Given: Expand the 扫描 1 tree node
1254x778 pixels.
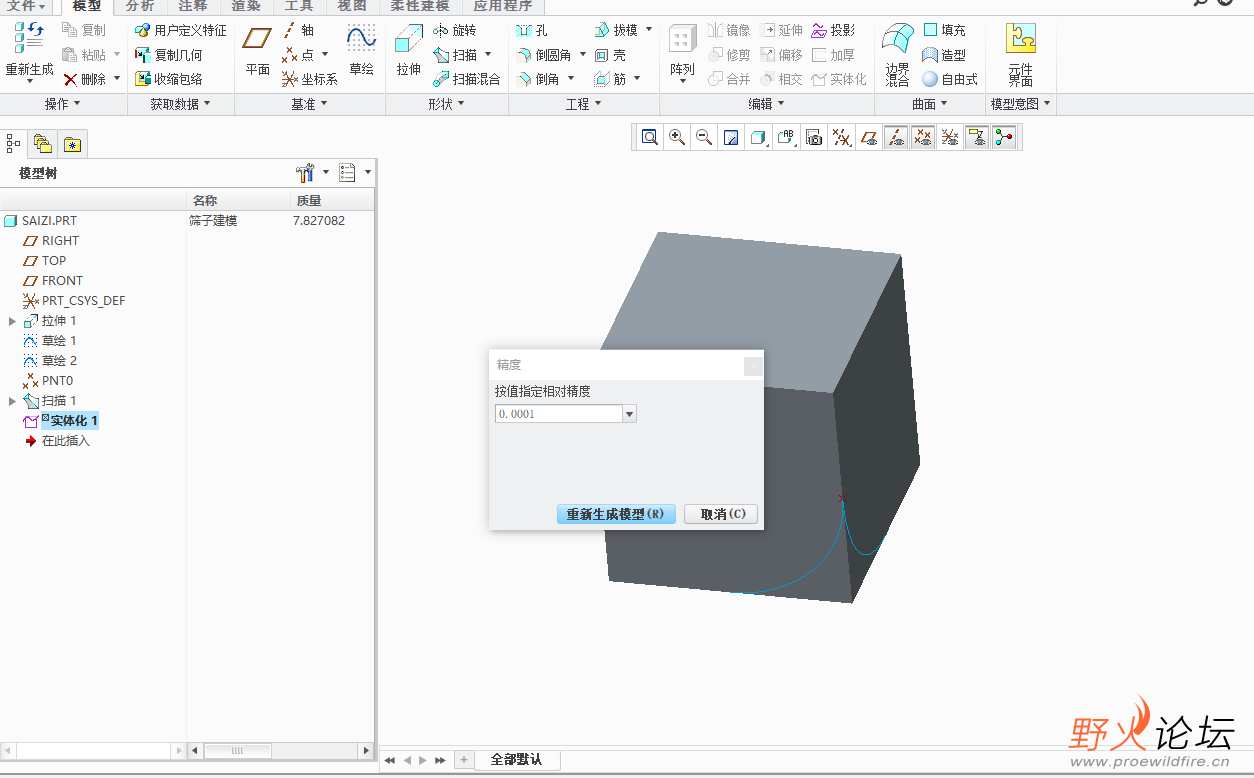Looking at the screenshot, I should coord(12,401).
